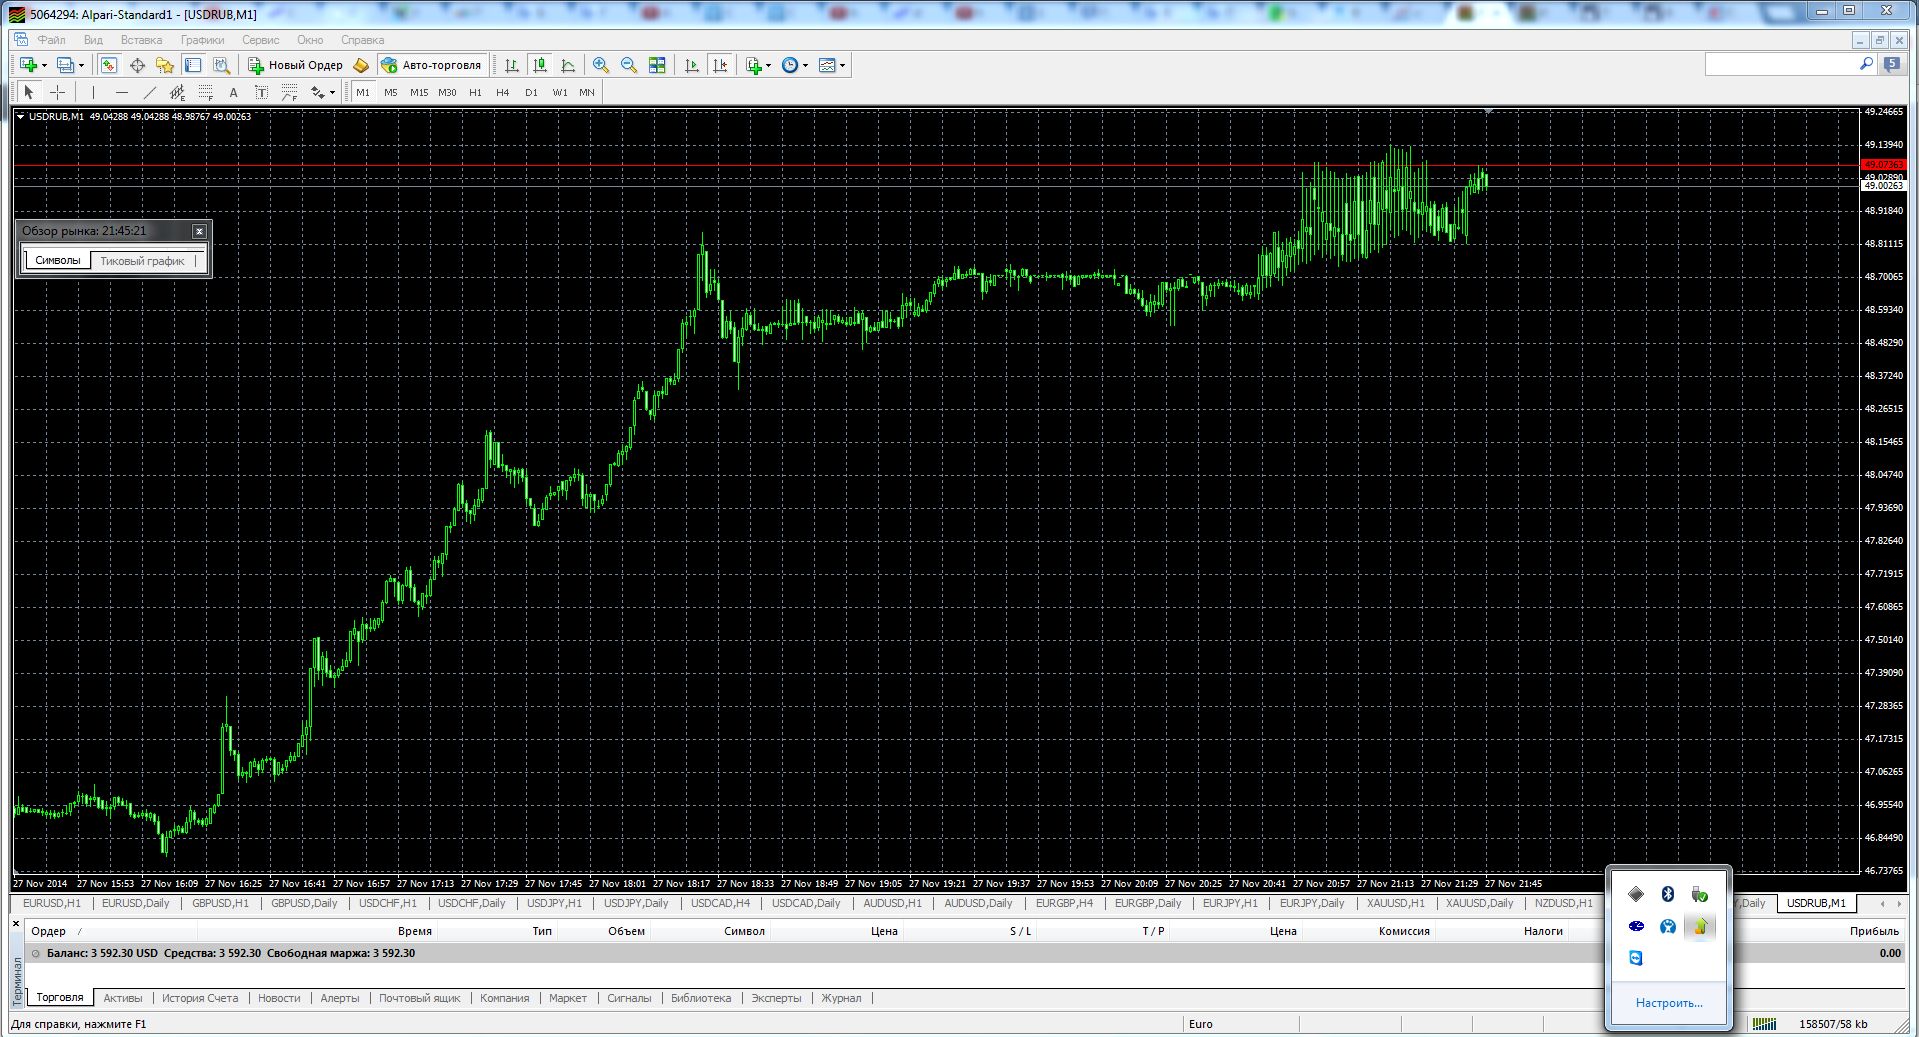
Task: Expand the New Chart dropdown arrow
Action: pyautogui.click(x=44, y=66)
